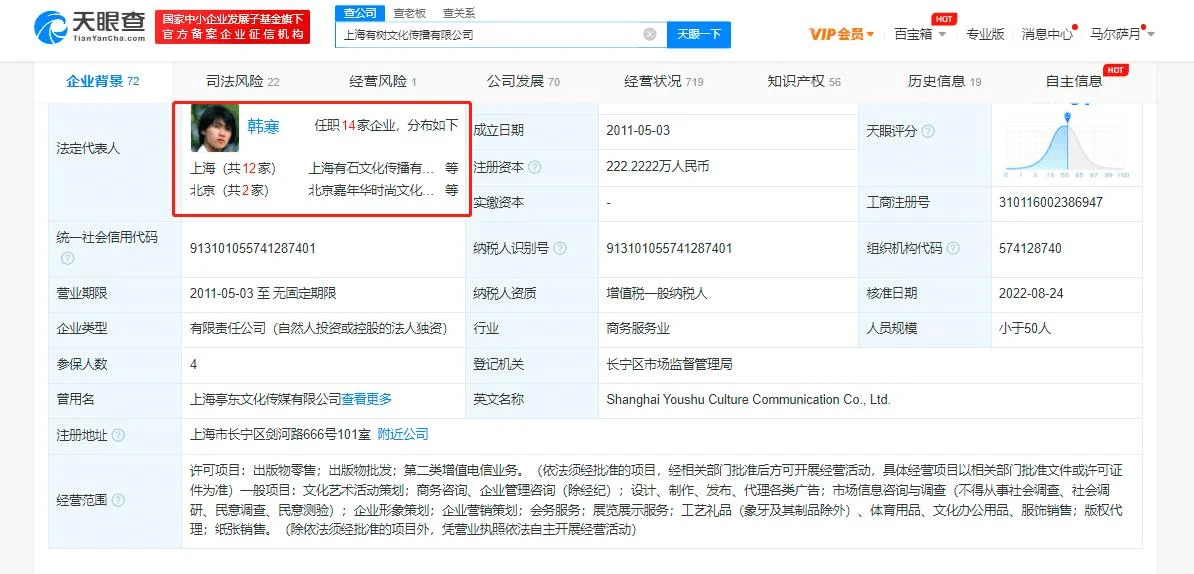Image resolution: width=1194 pixels, height=574 pixels.
Task: Open the 韩寒 name link
Action: pos(263,126)
